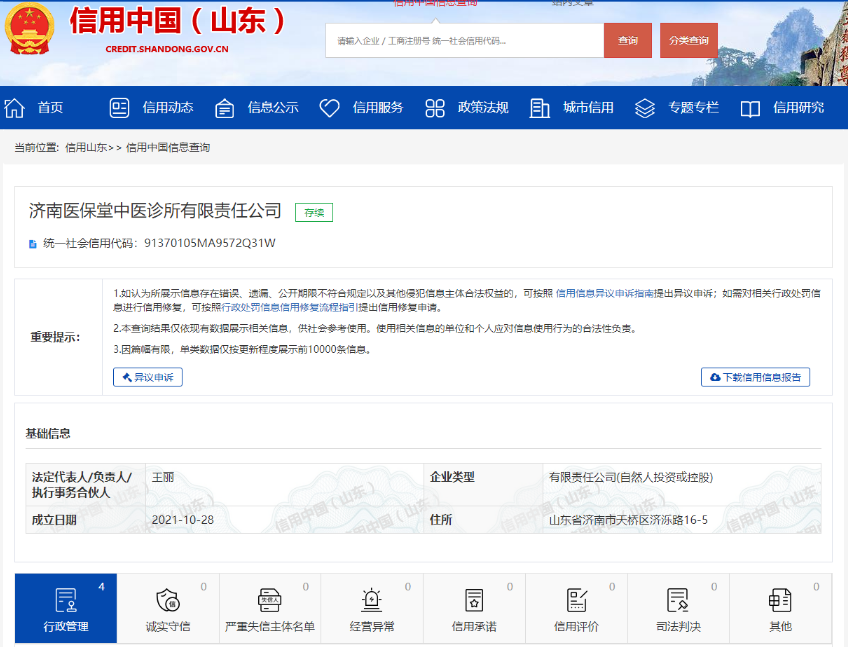The image size is (848, 647).
Task: Click the CREDIT.SHANDONG.GOV.CN text
Action: point(167,49)
